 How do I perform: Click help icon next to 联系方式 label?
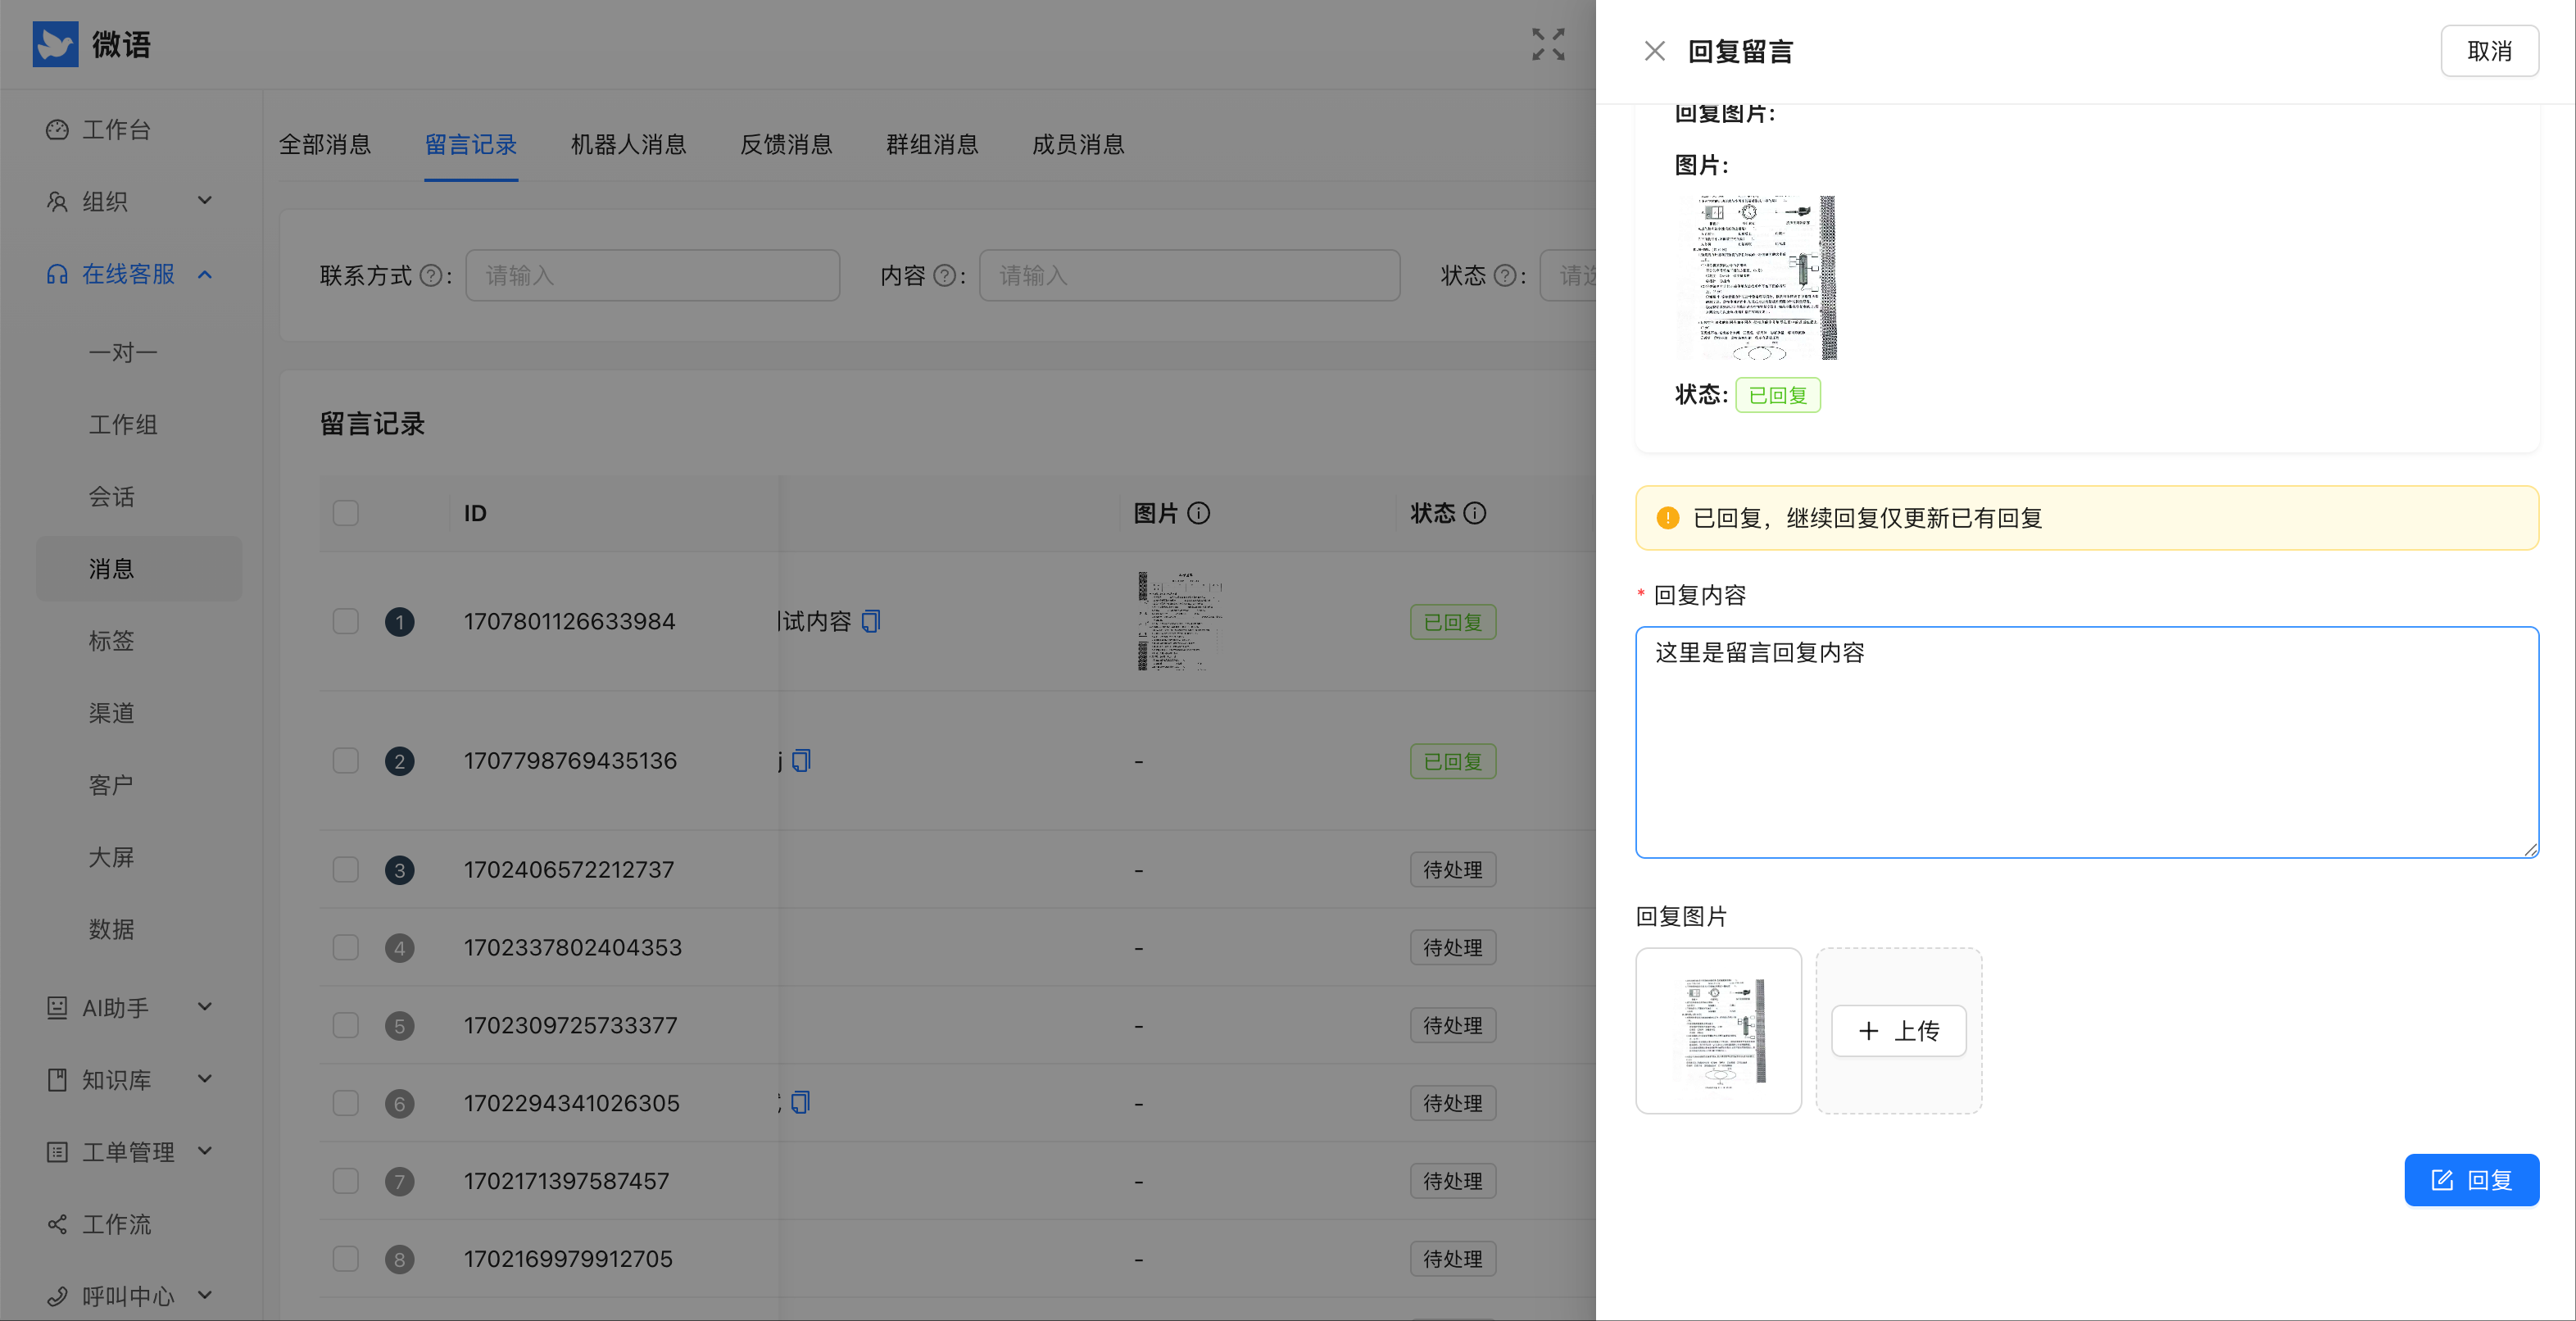430,275
